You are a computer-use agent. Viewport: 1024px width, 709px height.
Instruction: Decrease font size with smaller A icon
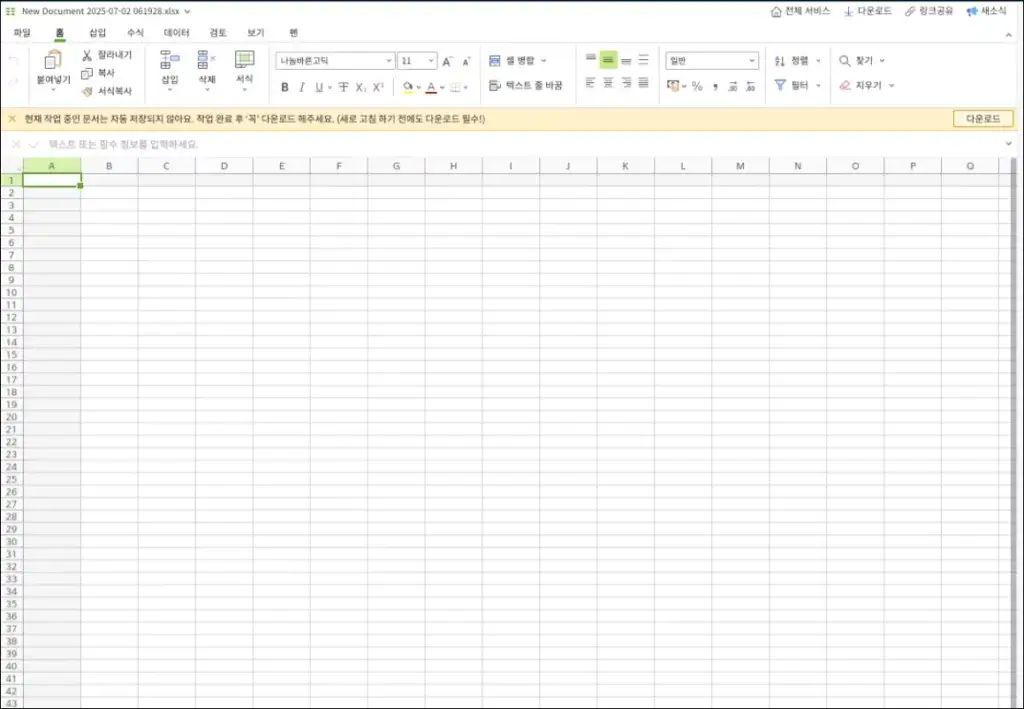(466, 61)
